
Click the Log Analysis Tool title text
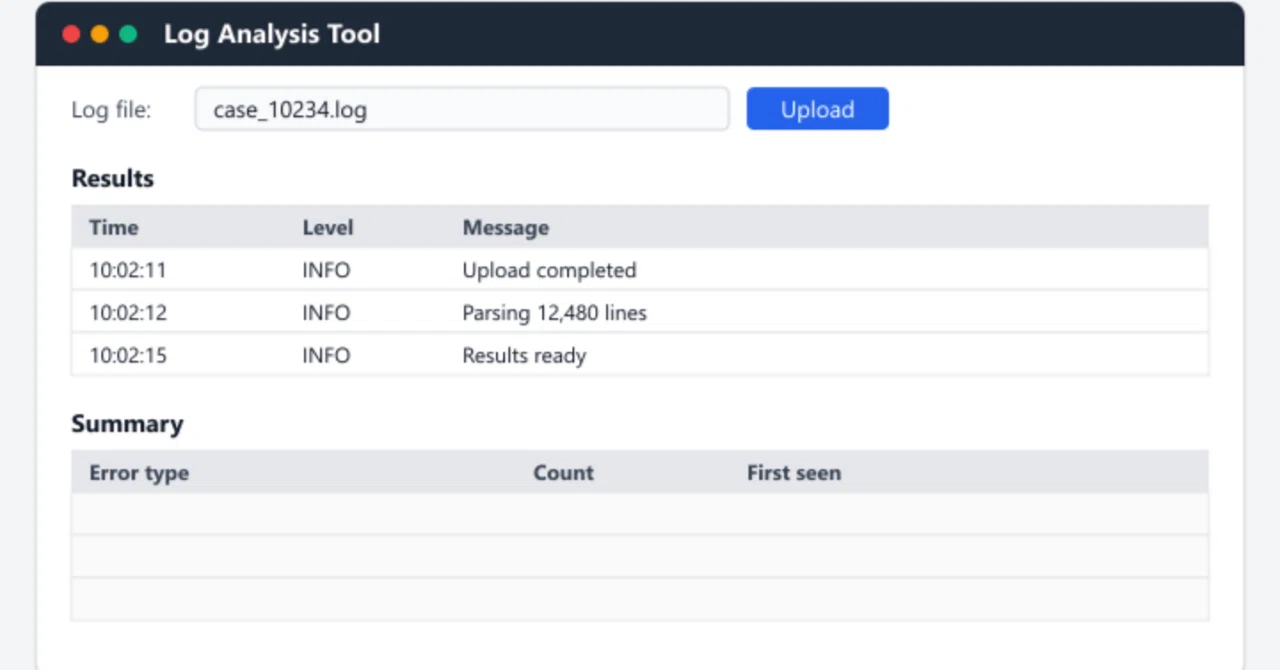272,34
